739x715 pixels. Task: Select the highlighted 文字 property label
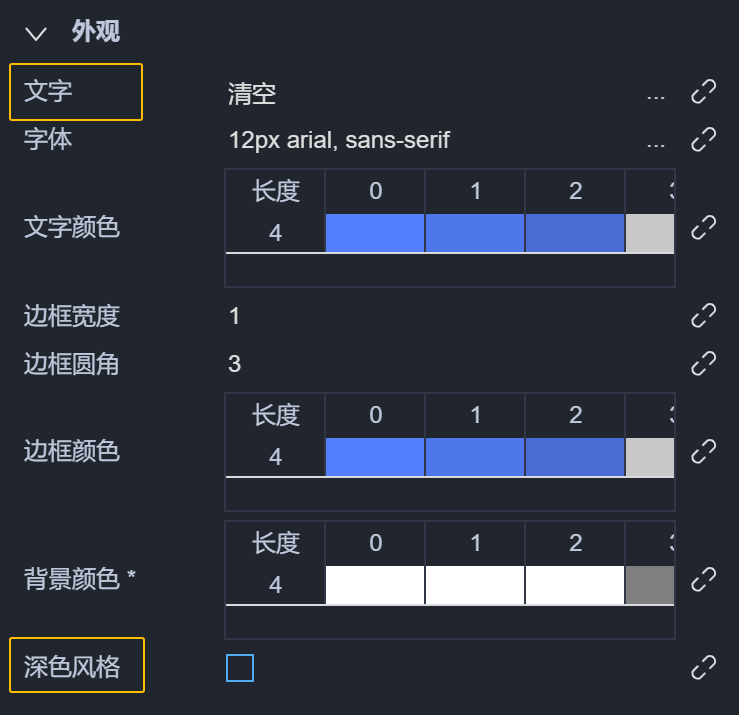(x=76, y=92)
